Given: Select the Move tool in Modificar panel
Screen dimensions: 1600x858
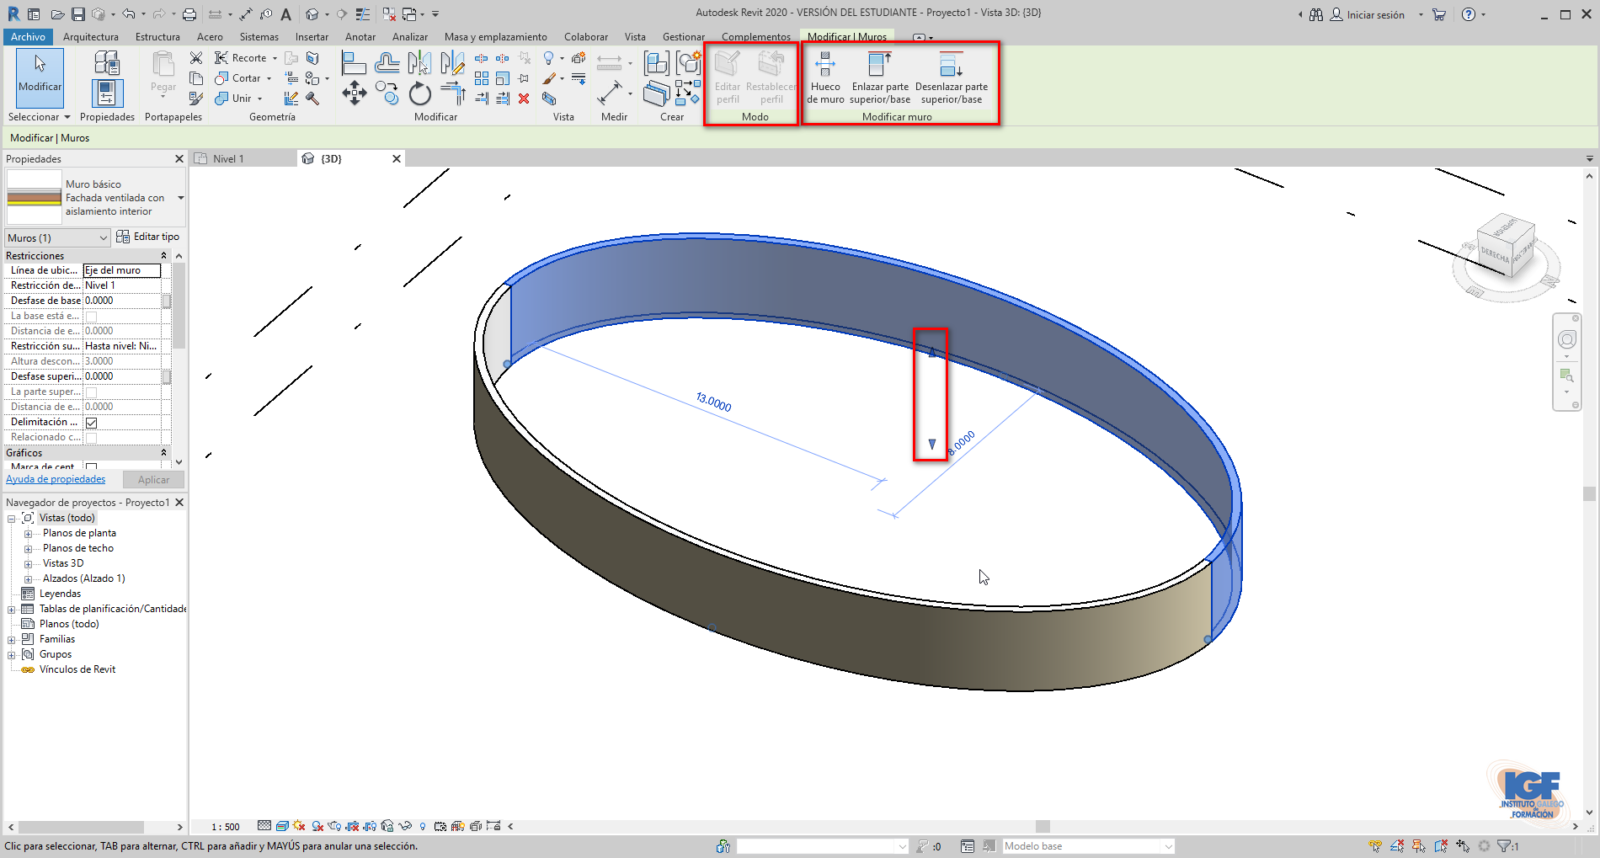Looking at the screenshot, I should pos(354,95).
